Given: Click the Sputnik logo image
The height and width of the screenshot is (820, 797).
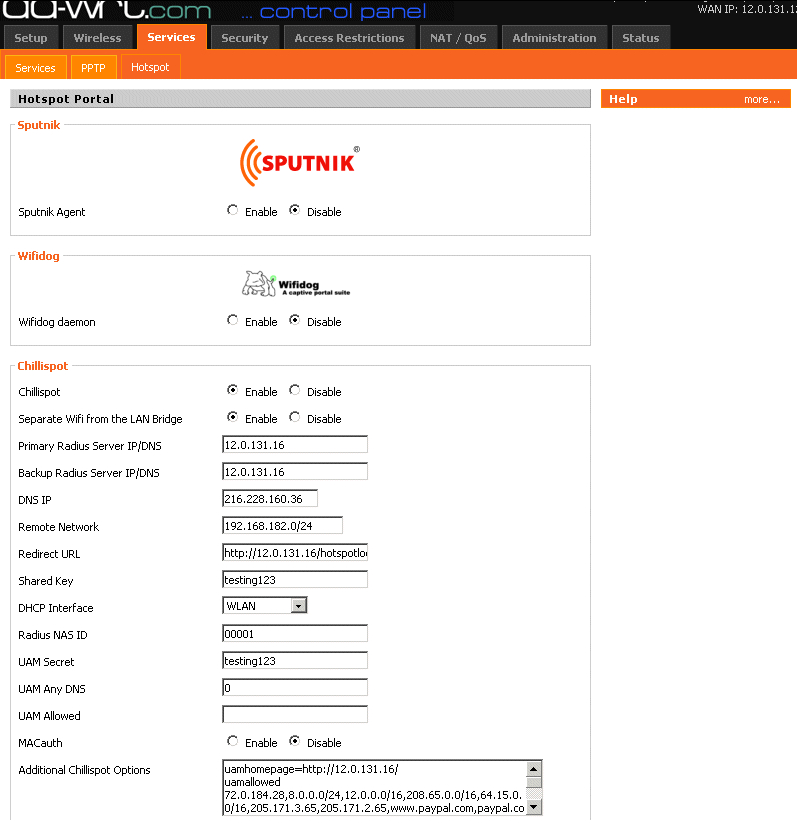Looking at the screenshot, I should click(x=299, y=160).
